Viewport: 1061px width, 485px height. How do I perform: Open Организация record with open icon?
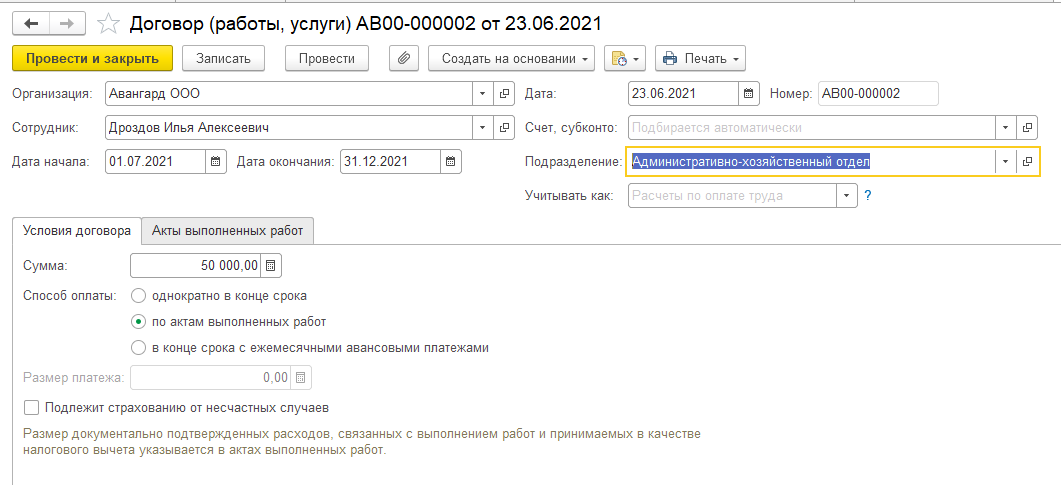pos(503,94)
